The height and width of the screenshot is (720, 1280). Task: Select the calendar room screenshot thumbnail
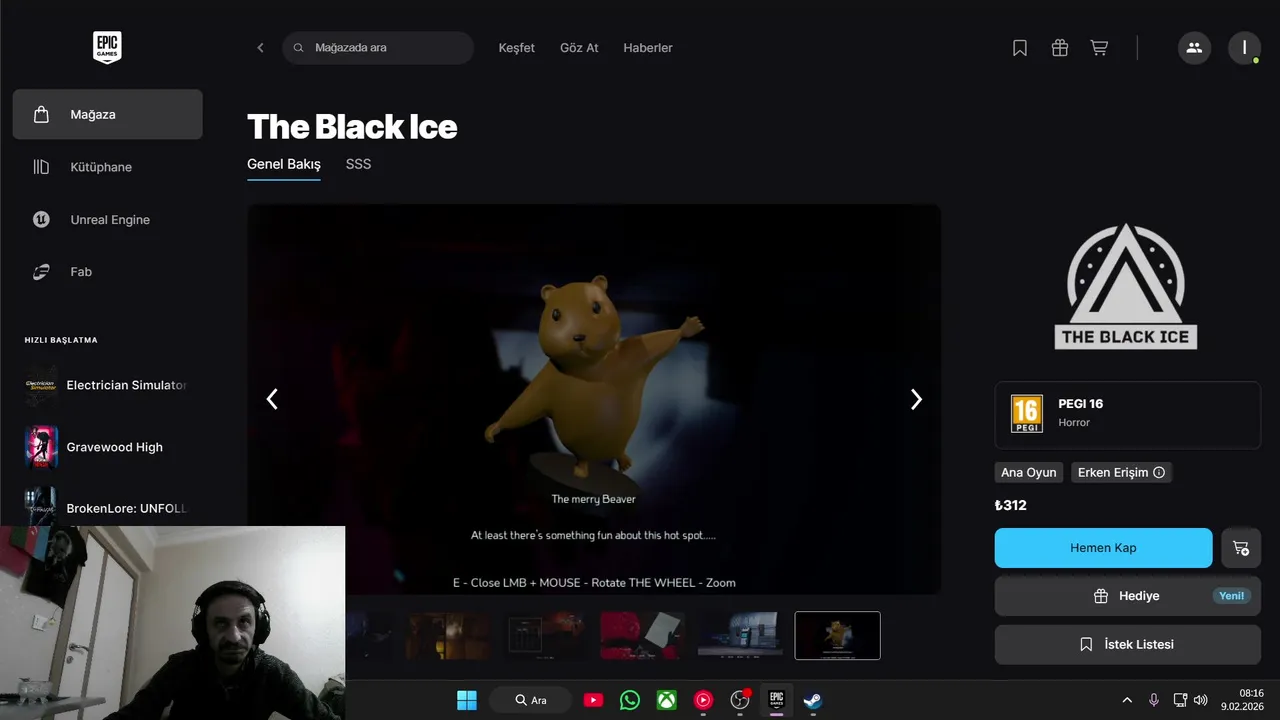545,636
